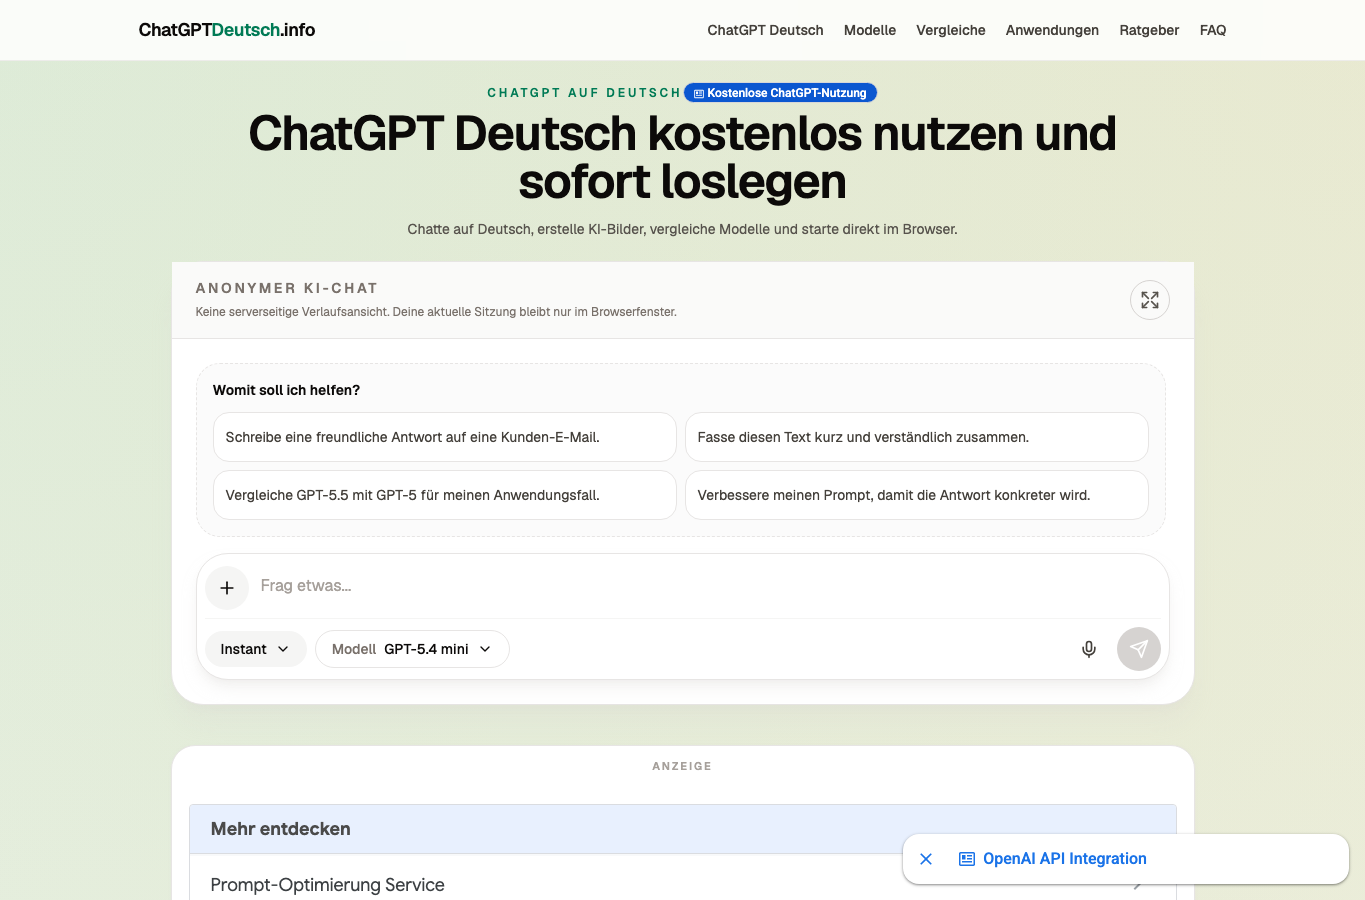
Task: Open the Ratgeber nav item
Action: pyautogui.click(x=1149, y=30)
